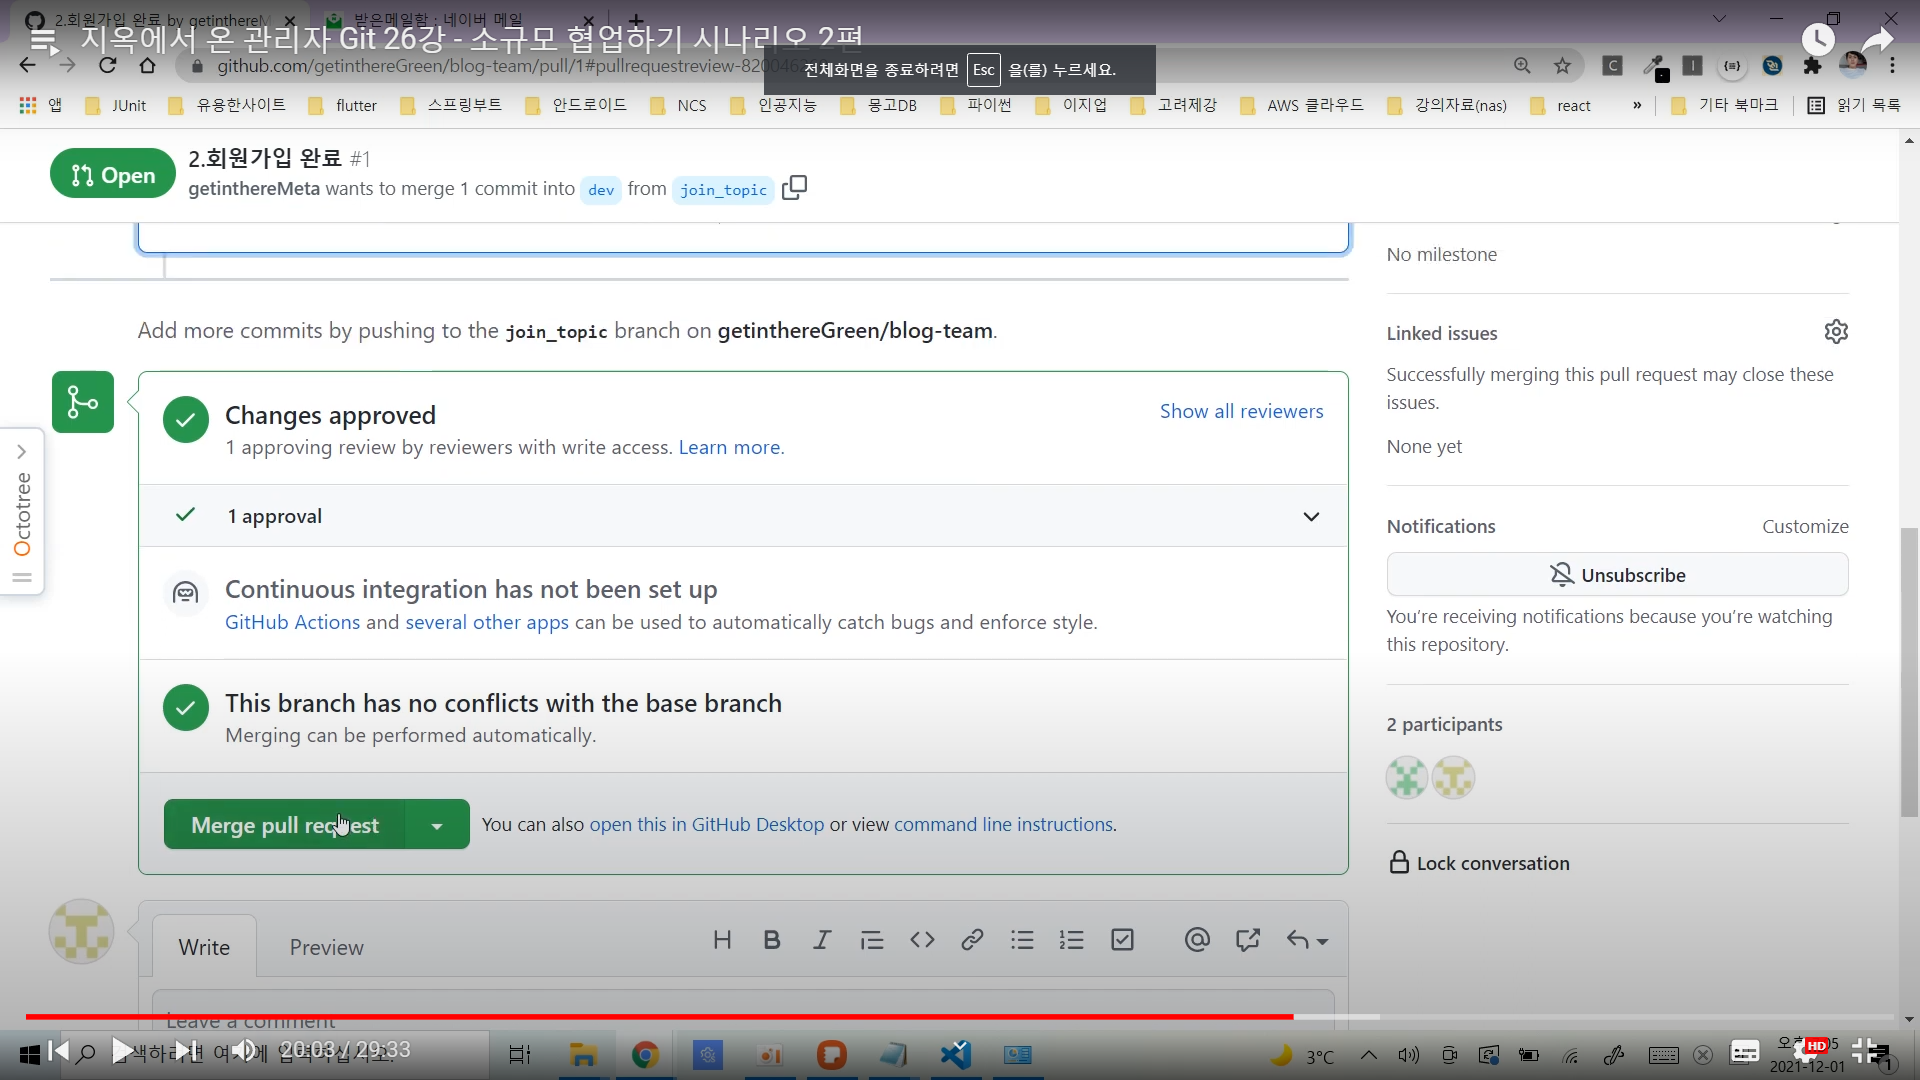Click the Leave a comment text field

tap(743, 1011)
